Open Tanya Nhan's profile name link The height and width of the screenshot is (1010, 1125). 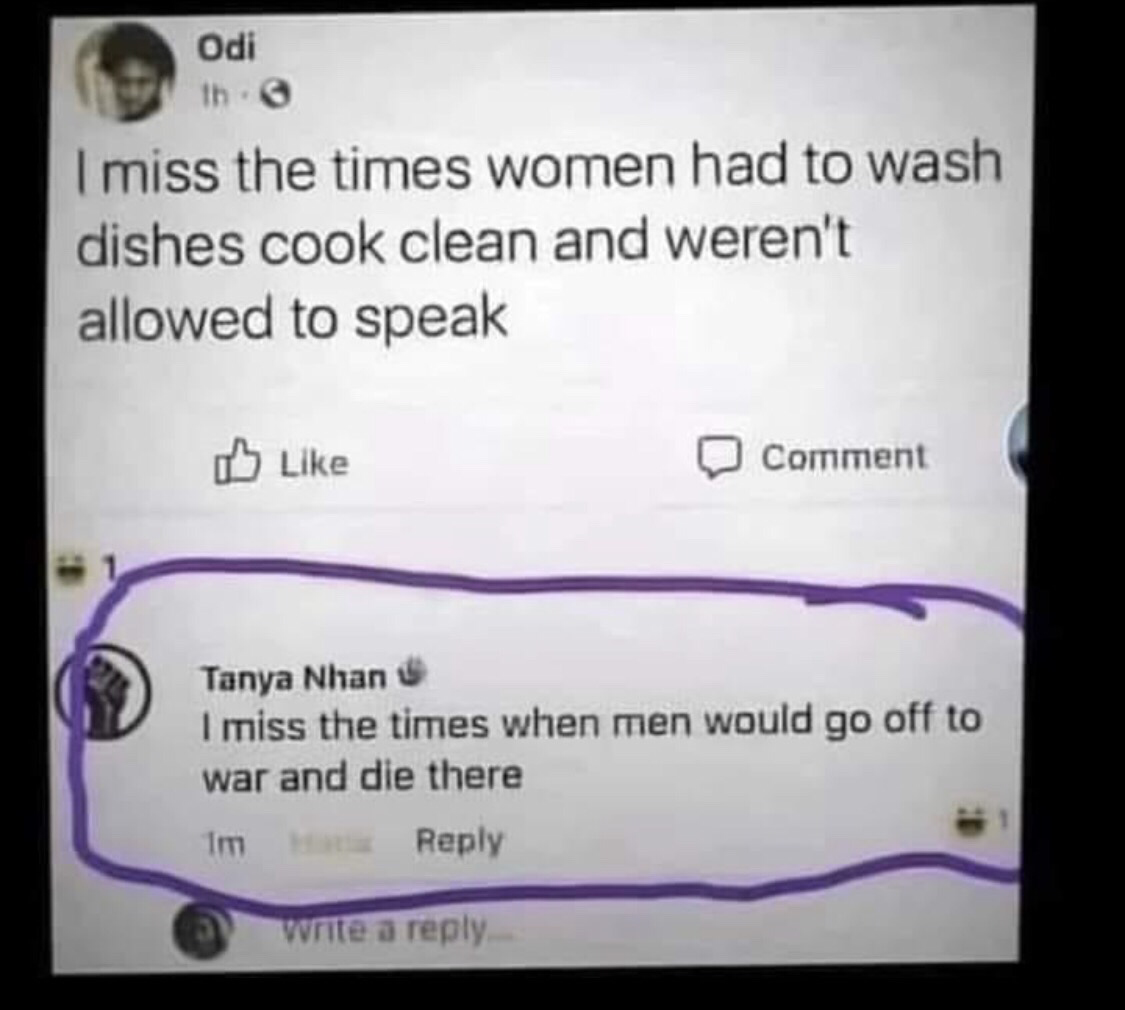(x=295, y=678)
